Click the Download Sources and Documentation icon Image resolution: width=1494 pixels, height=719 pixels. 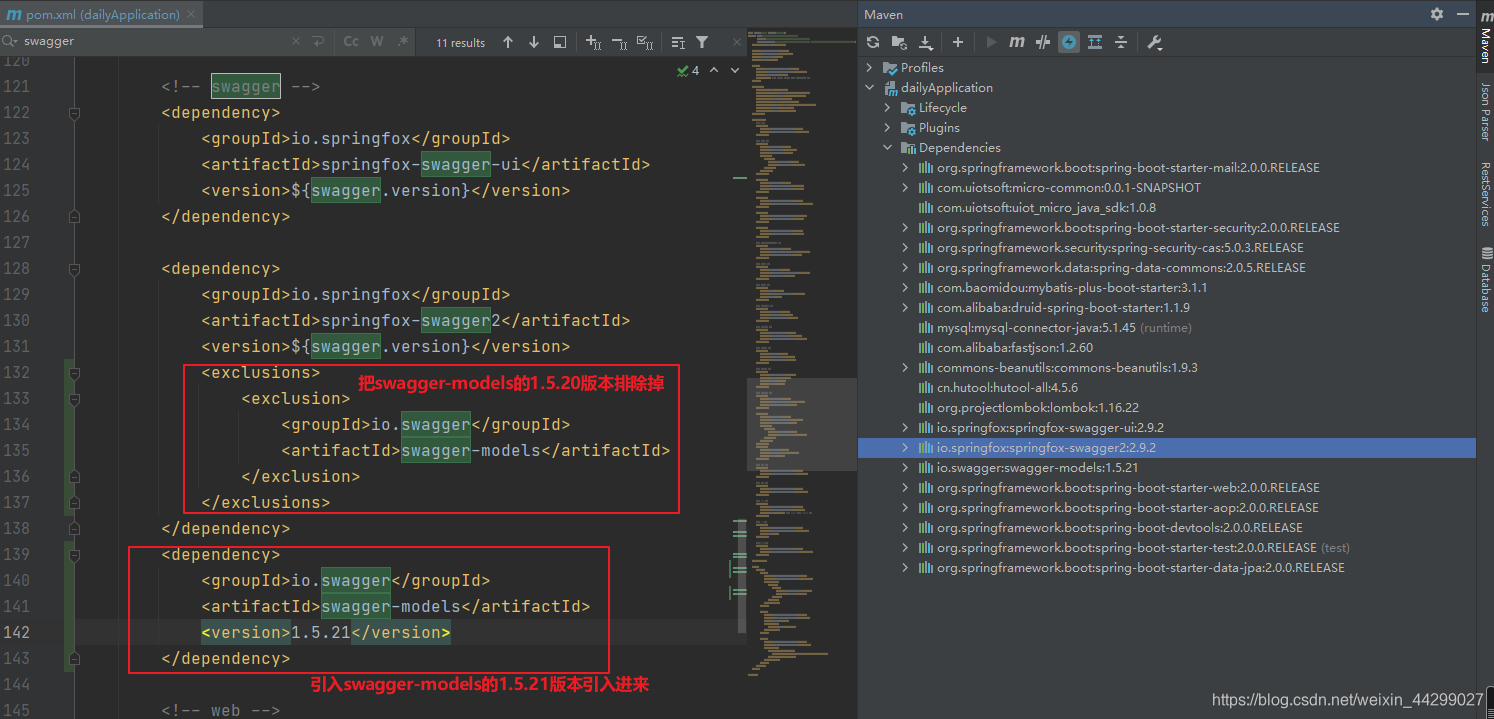pos(925,42)
